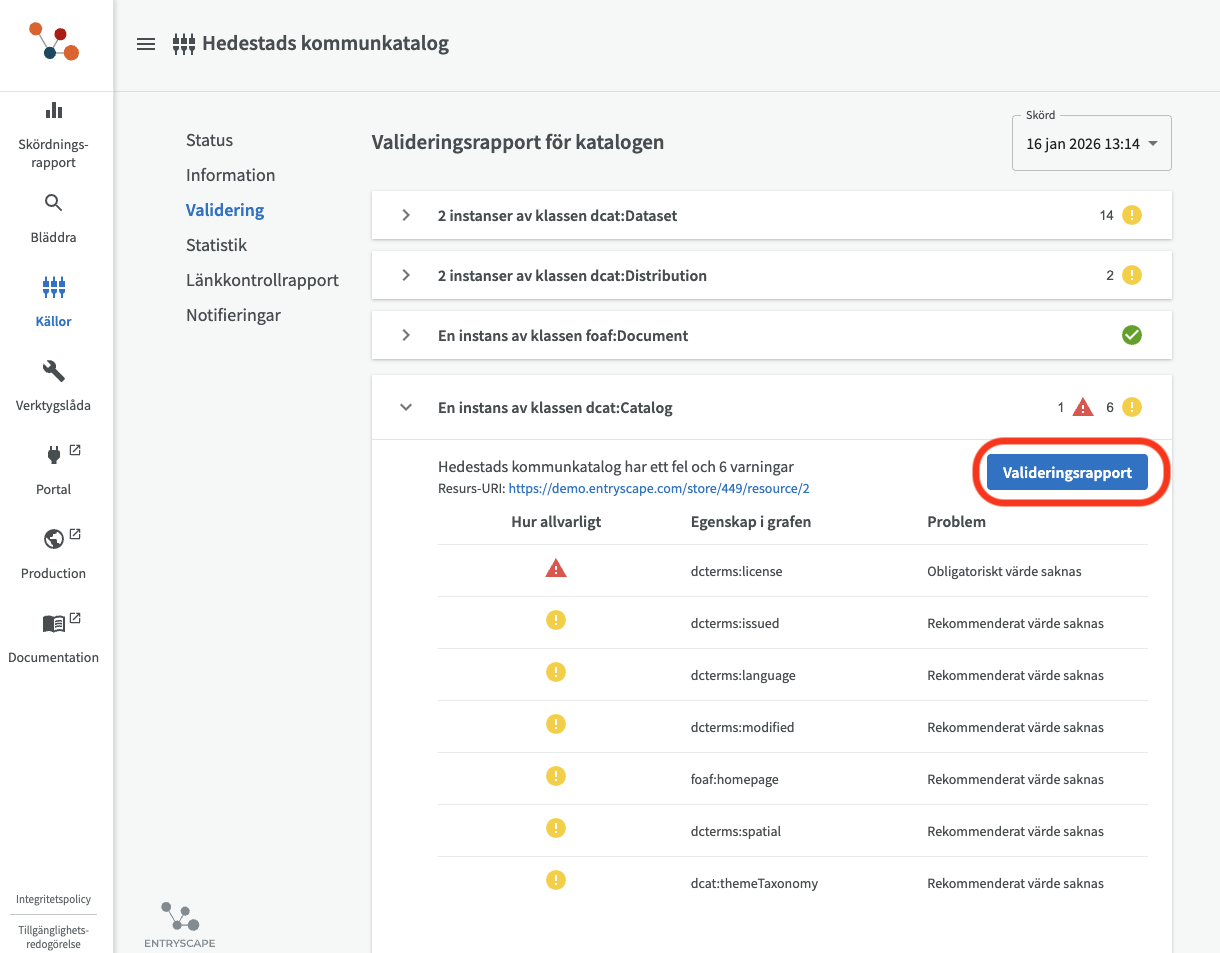Open the Skörd date dropdown

click(1091, 144)
